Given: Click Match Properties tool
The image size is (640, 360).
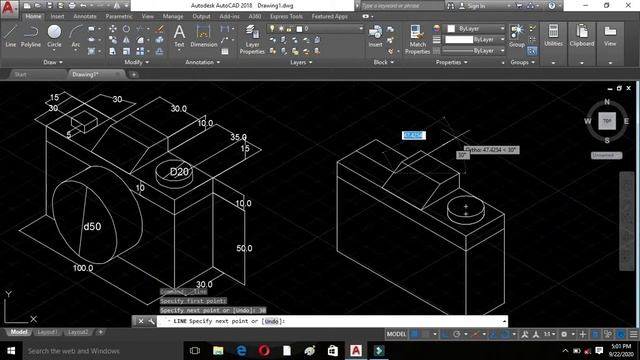Looking at the screenshot, I should (x=417, y=40).
